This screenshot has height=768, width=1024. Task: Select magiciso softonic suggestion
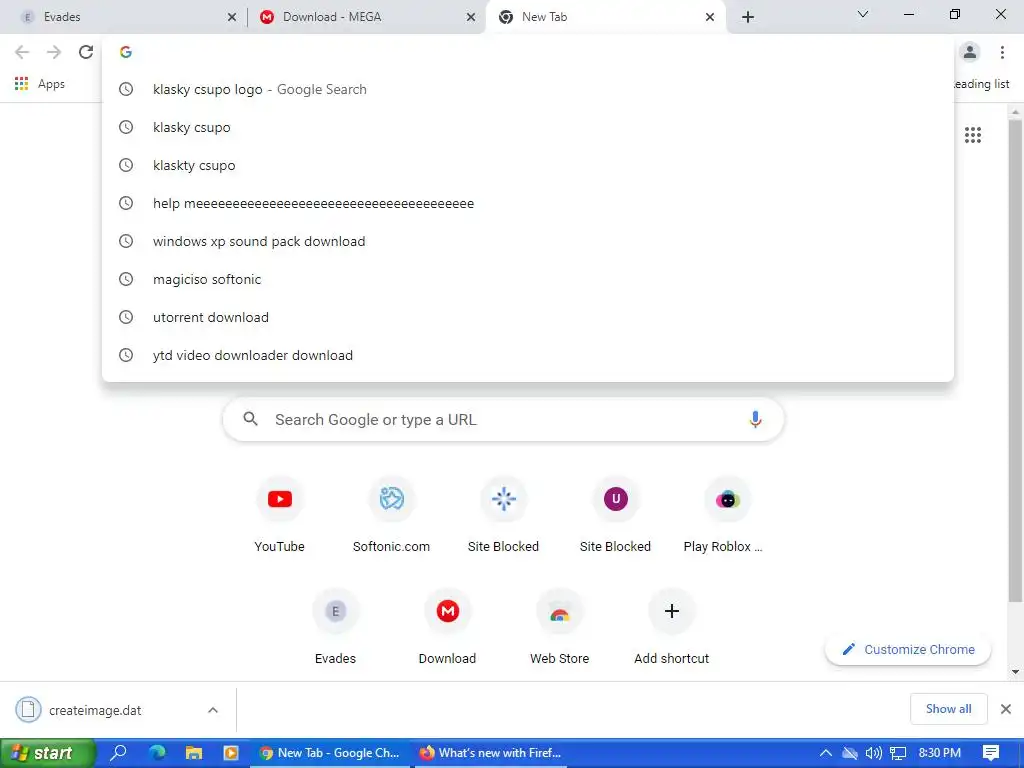tap(528, 279)
